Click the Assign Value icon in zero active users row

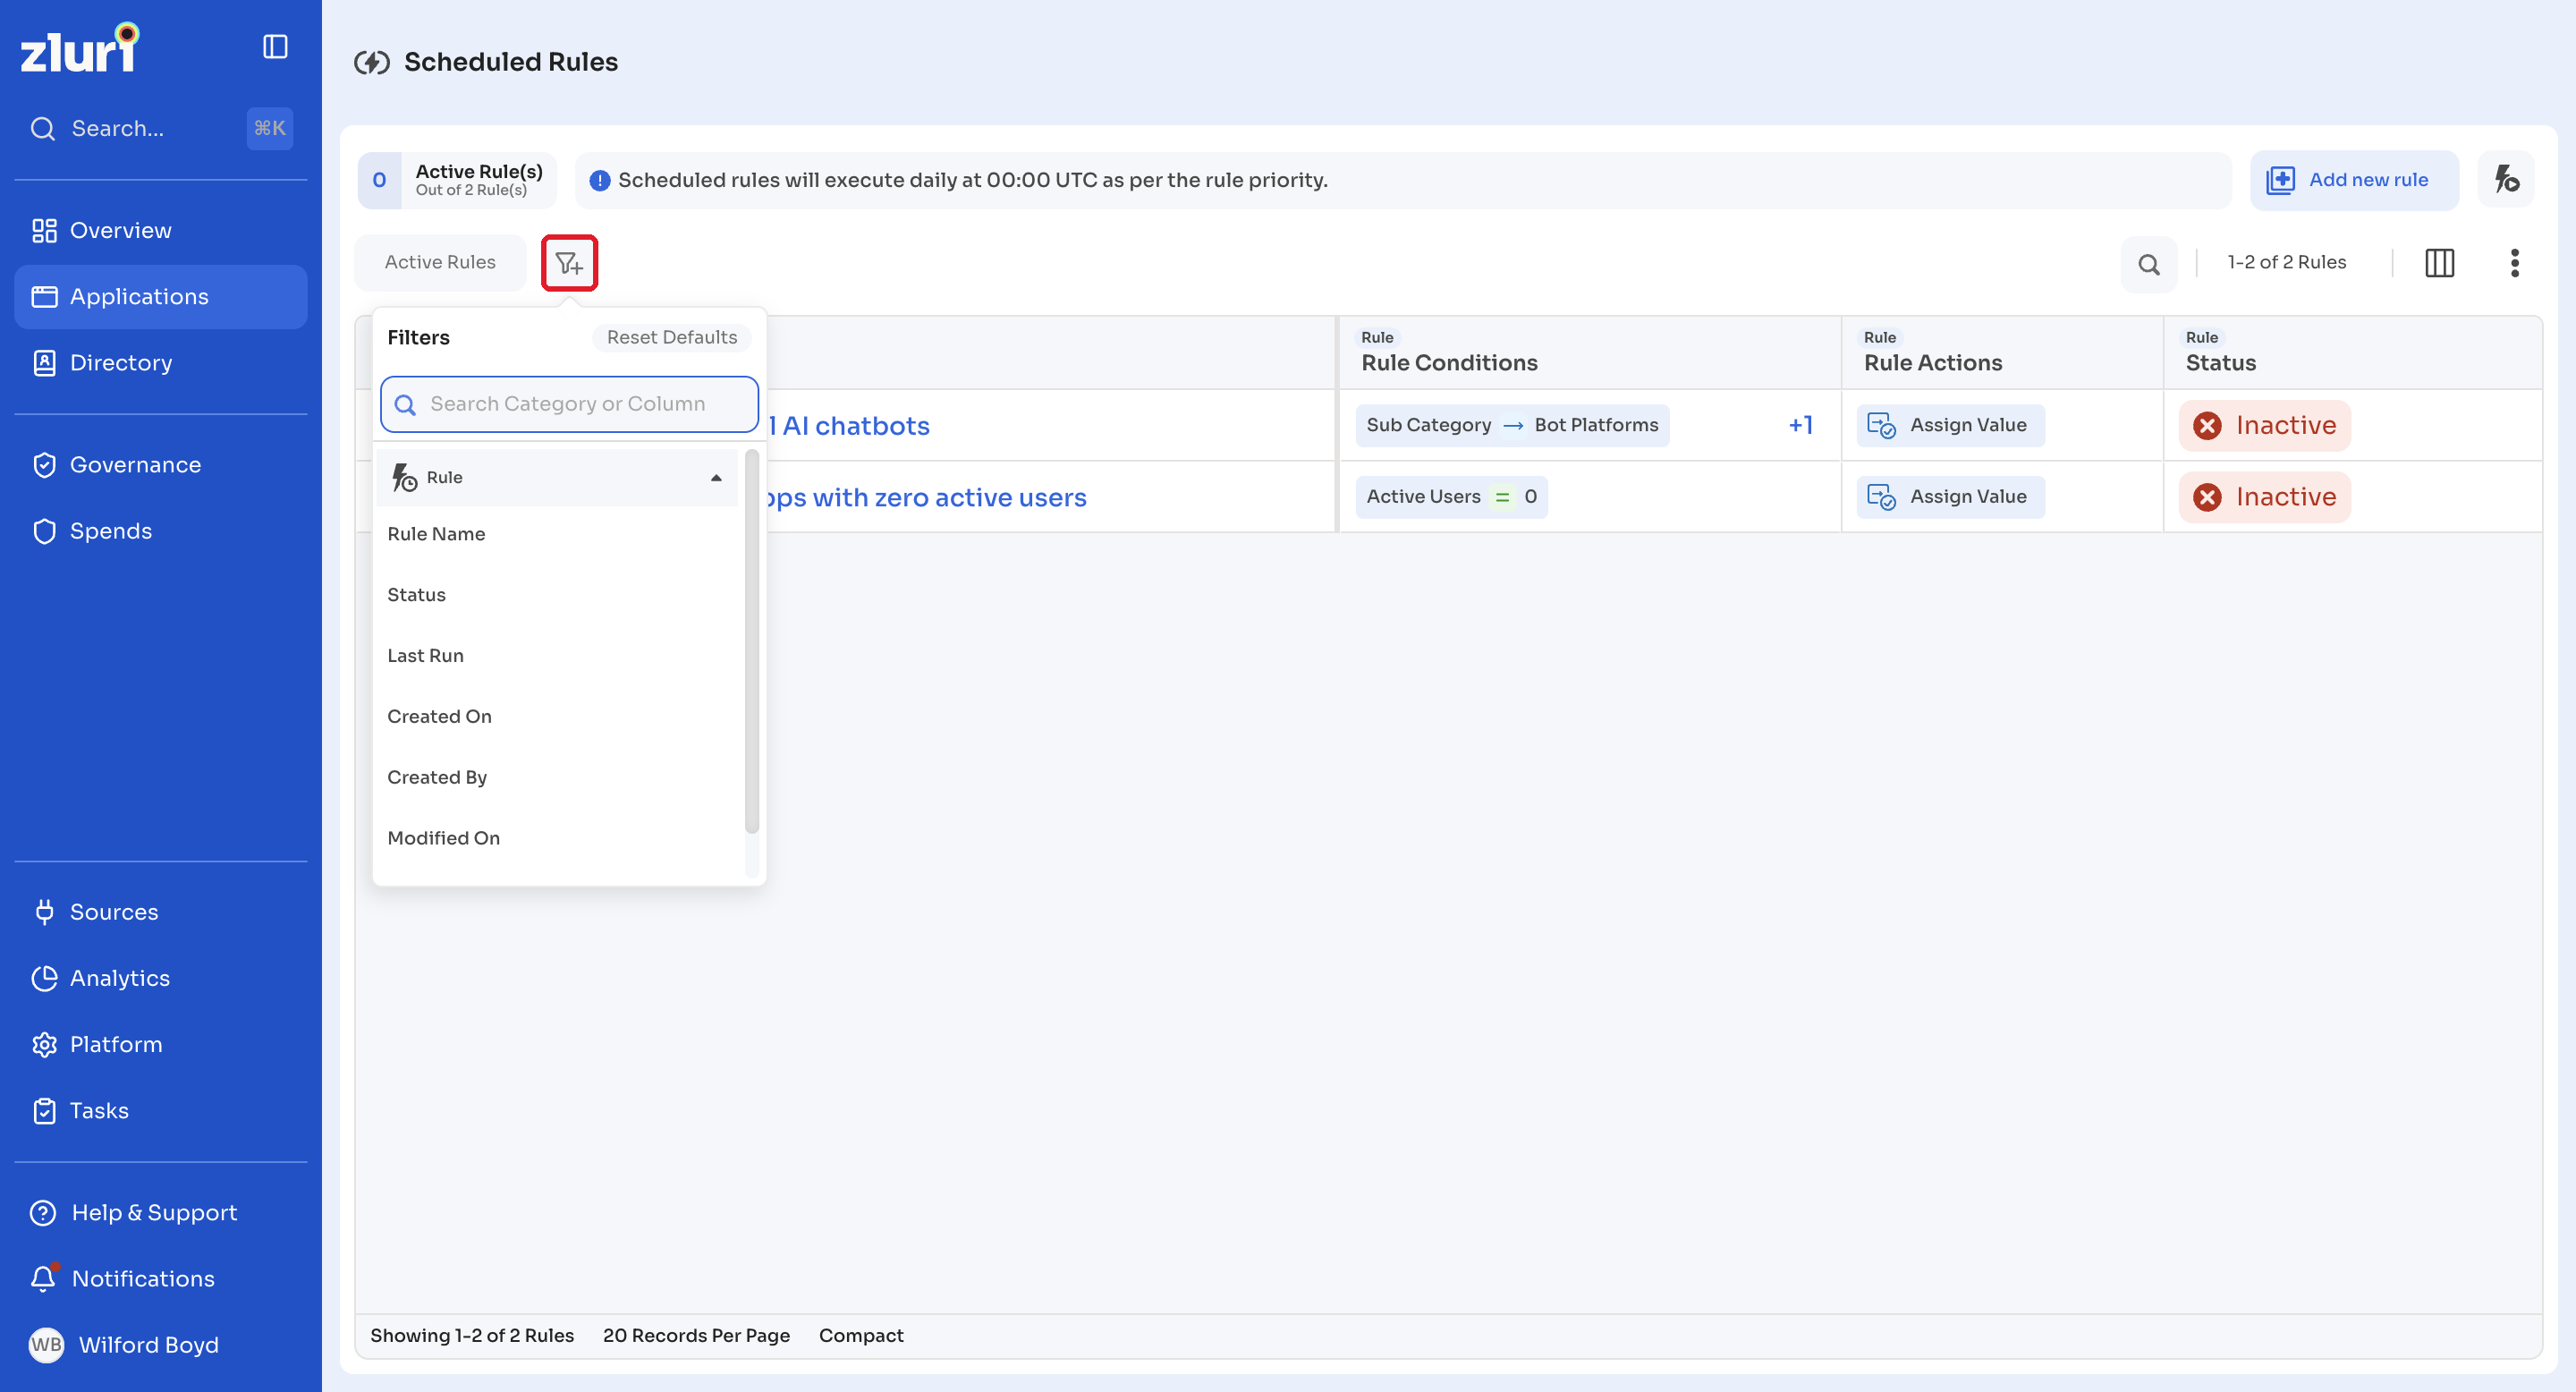click(x=1881, y=497)
